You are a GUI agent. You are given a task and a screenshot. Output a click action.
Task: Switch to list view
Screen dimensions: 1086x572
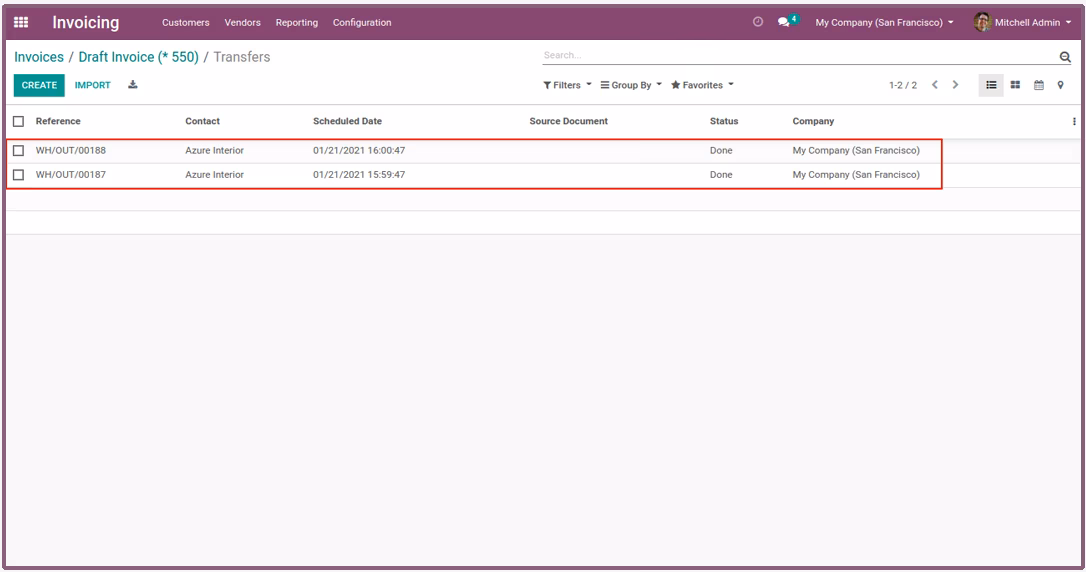pos(991,85)
